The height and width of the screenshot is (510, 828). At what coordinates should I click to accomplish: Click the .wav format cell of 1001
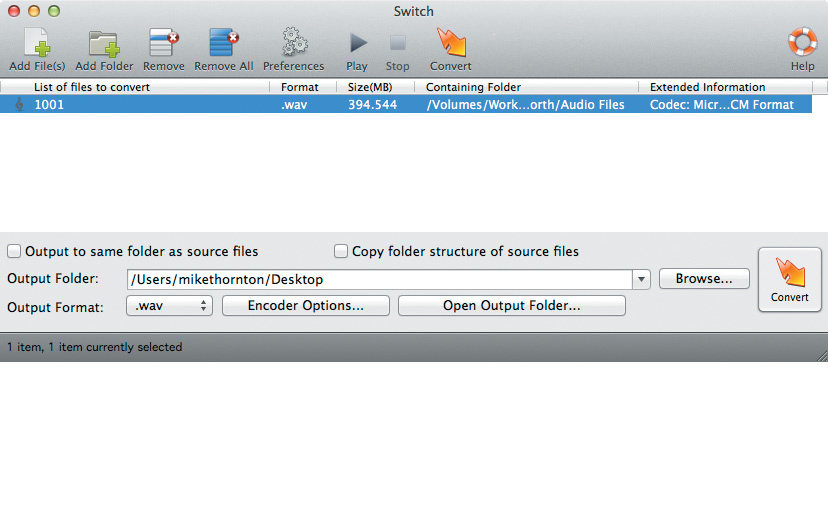[x=294, y=105]
